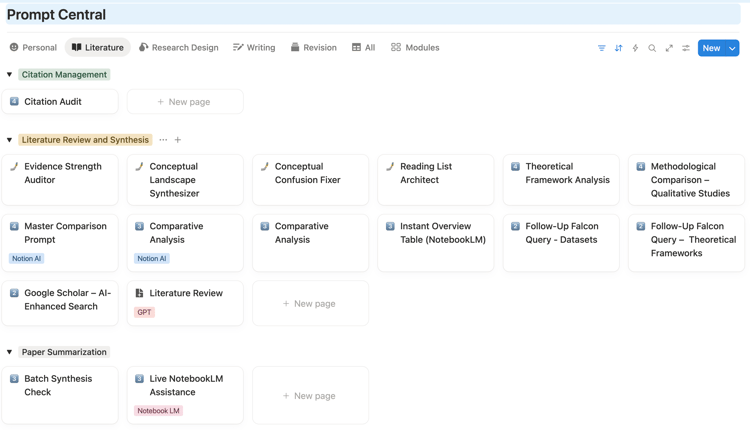Add a New page under Citation Management

[x=185, y=102]
